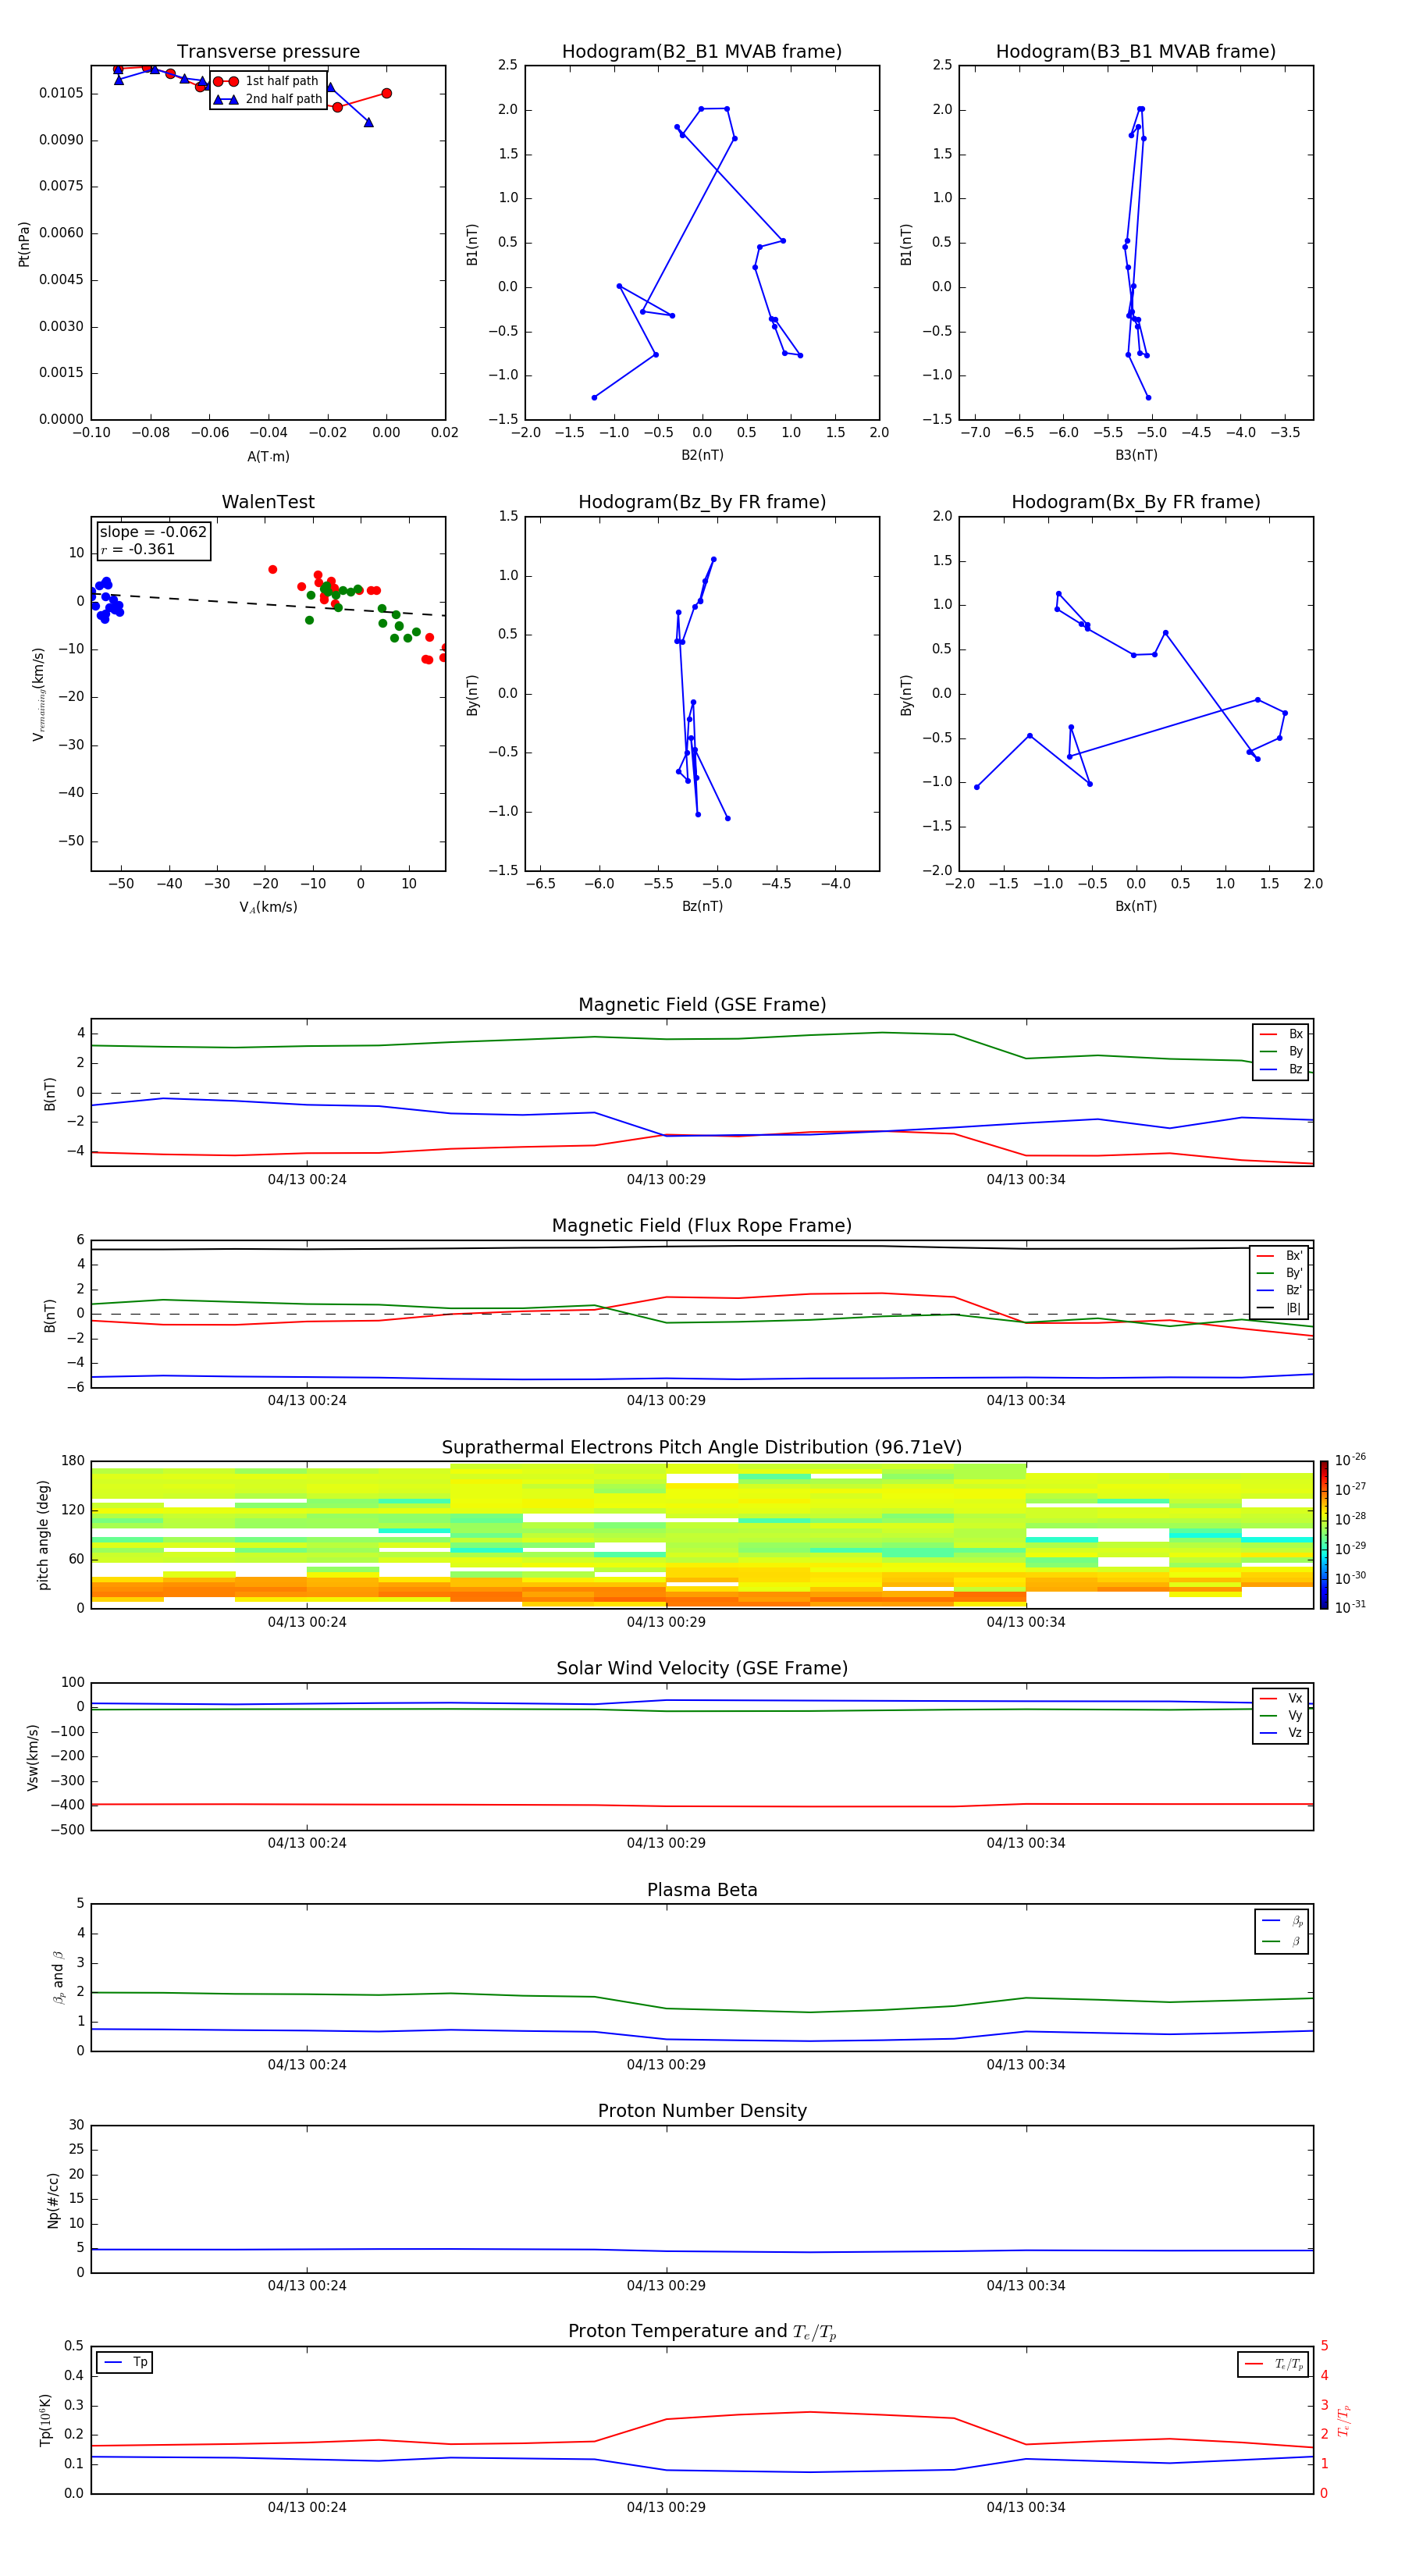This screenshot has width=1405, height=2576.
Task: Click the 'Magnetic Field (Flux Rope Frame)' title
Action: pyautogui.click(x=702, y=1226)
